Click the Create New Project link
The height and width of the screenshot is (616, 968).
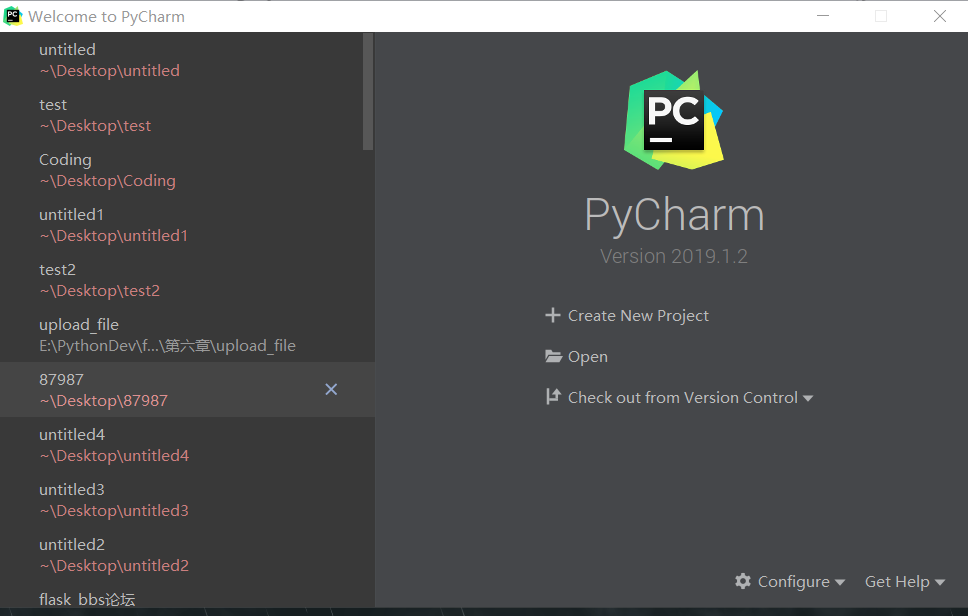point(638,315)
